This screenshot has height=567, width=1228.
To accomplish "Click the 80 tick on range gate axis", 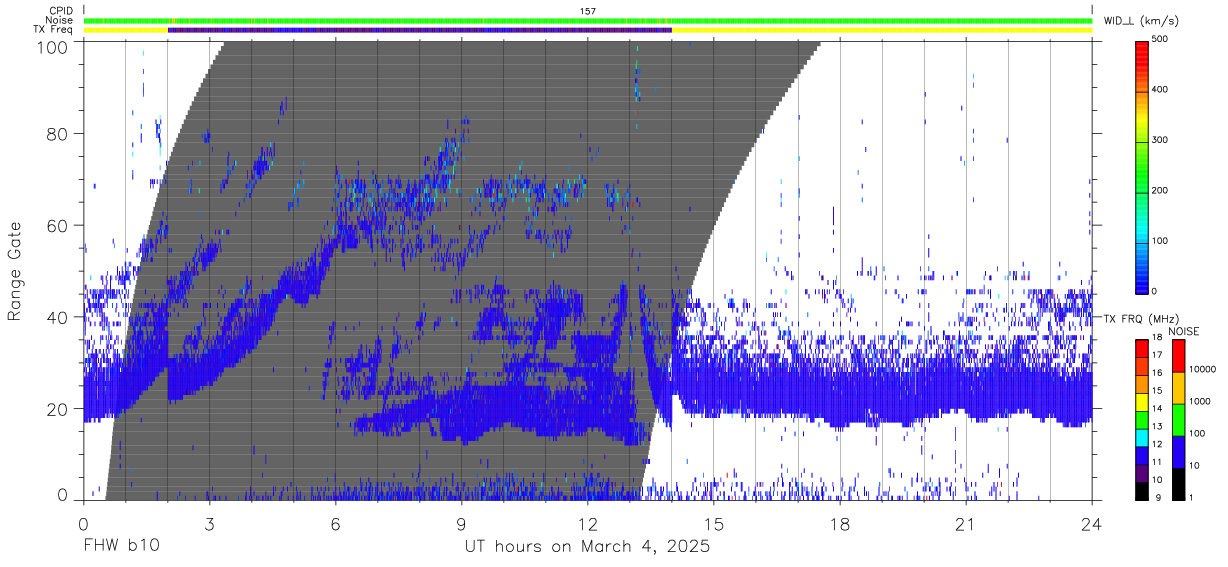I will 59,134.
